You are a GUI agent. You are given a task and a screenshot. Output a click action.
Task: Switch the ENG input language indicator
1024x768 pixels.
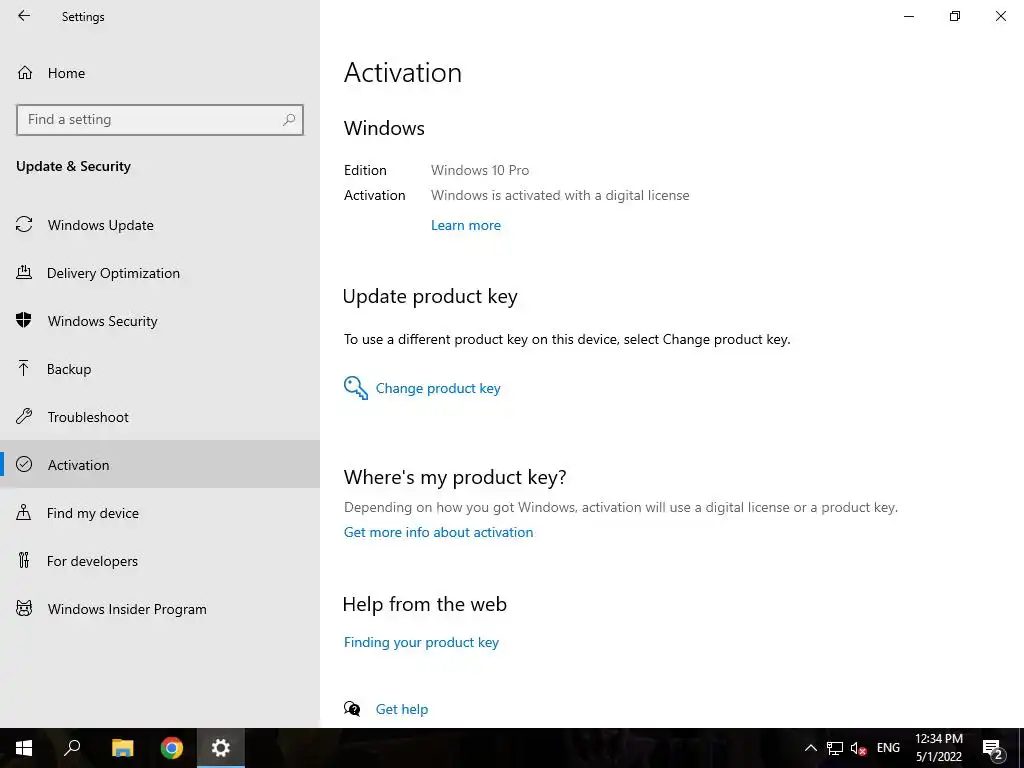[888, 748]
